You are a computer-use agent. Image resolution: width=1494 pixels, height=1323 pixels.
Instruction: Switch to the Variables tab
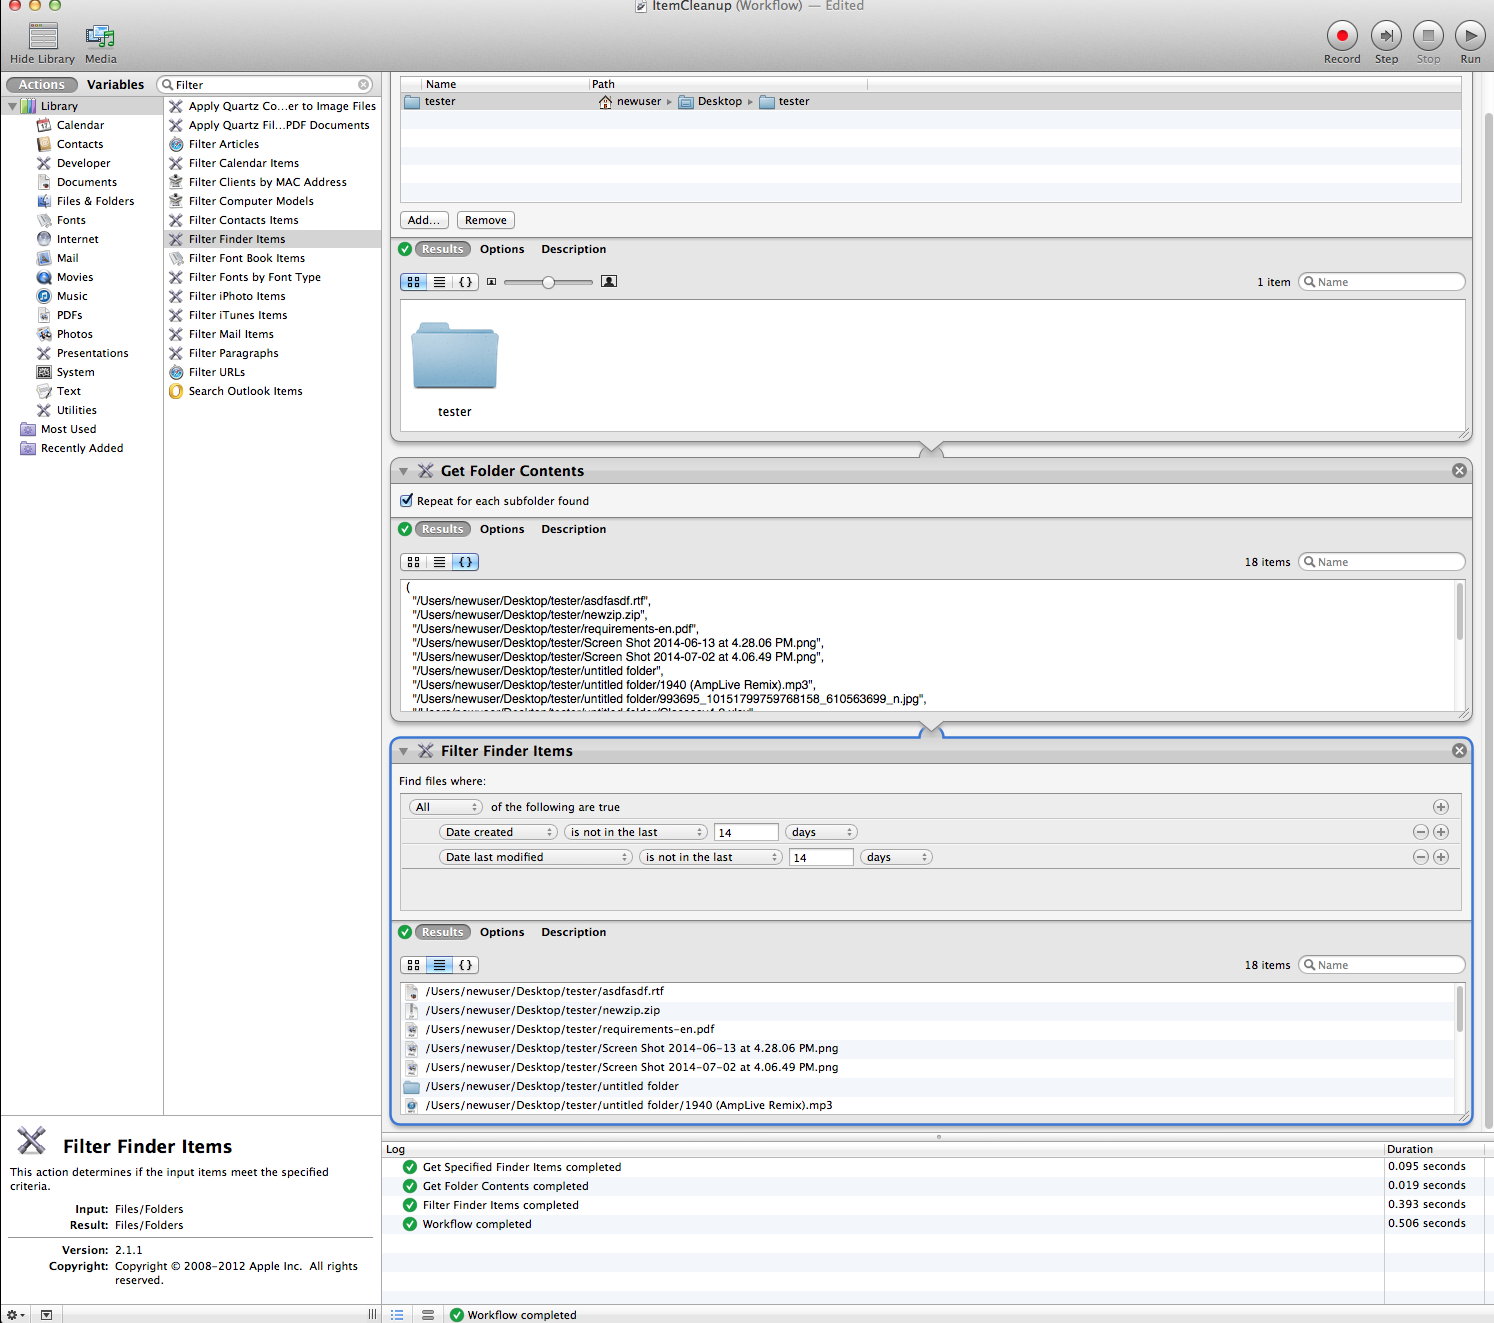pos(115,85)
